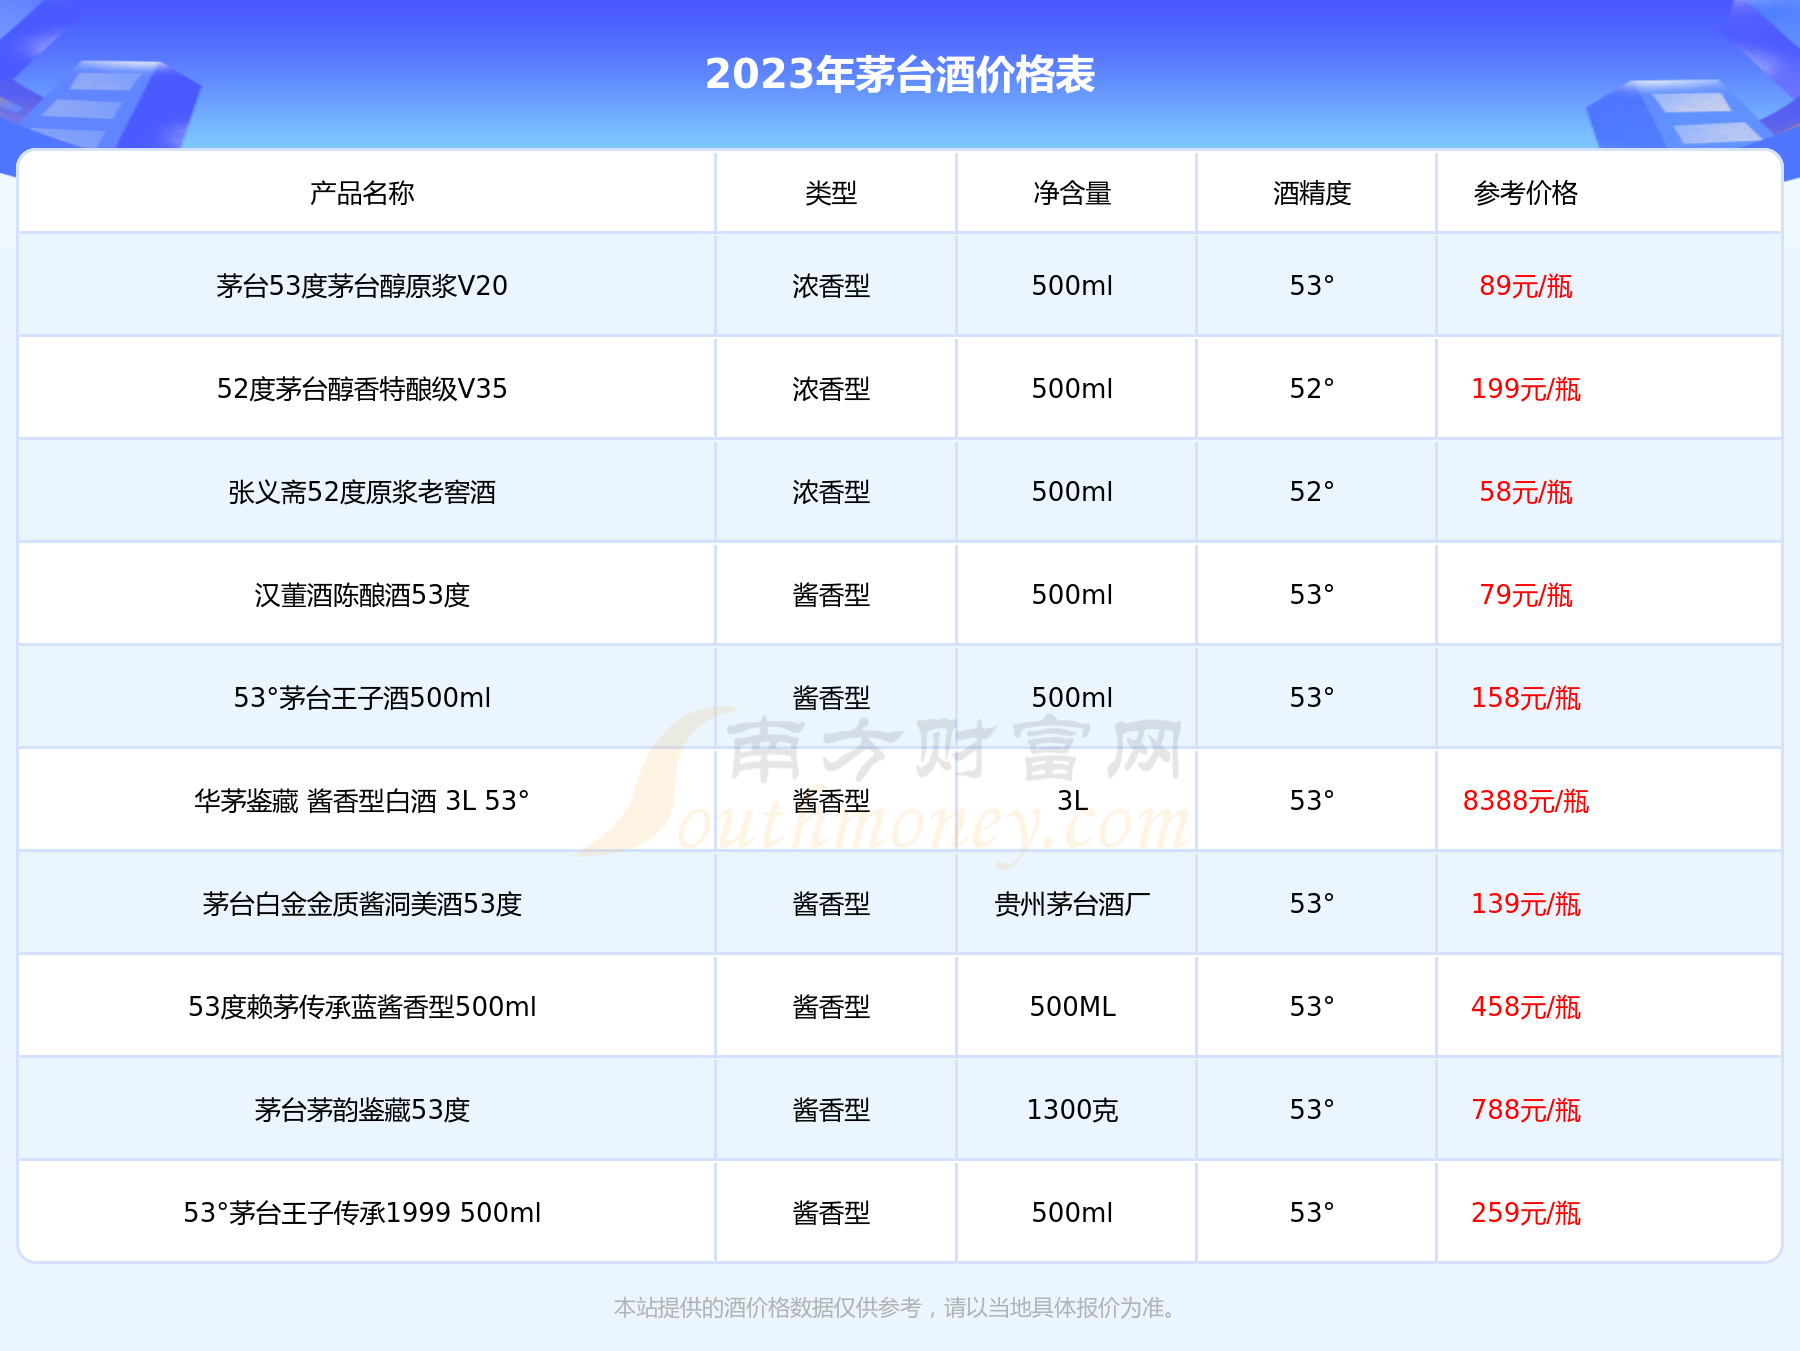Select product name 53°茅台王子酒500ml

point(362,698)
